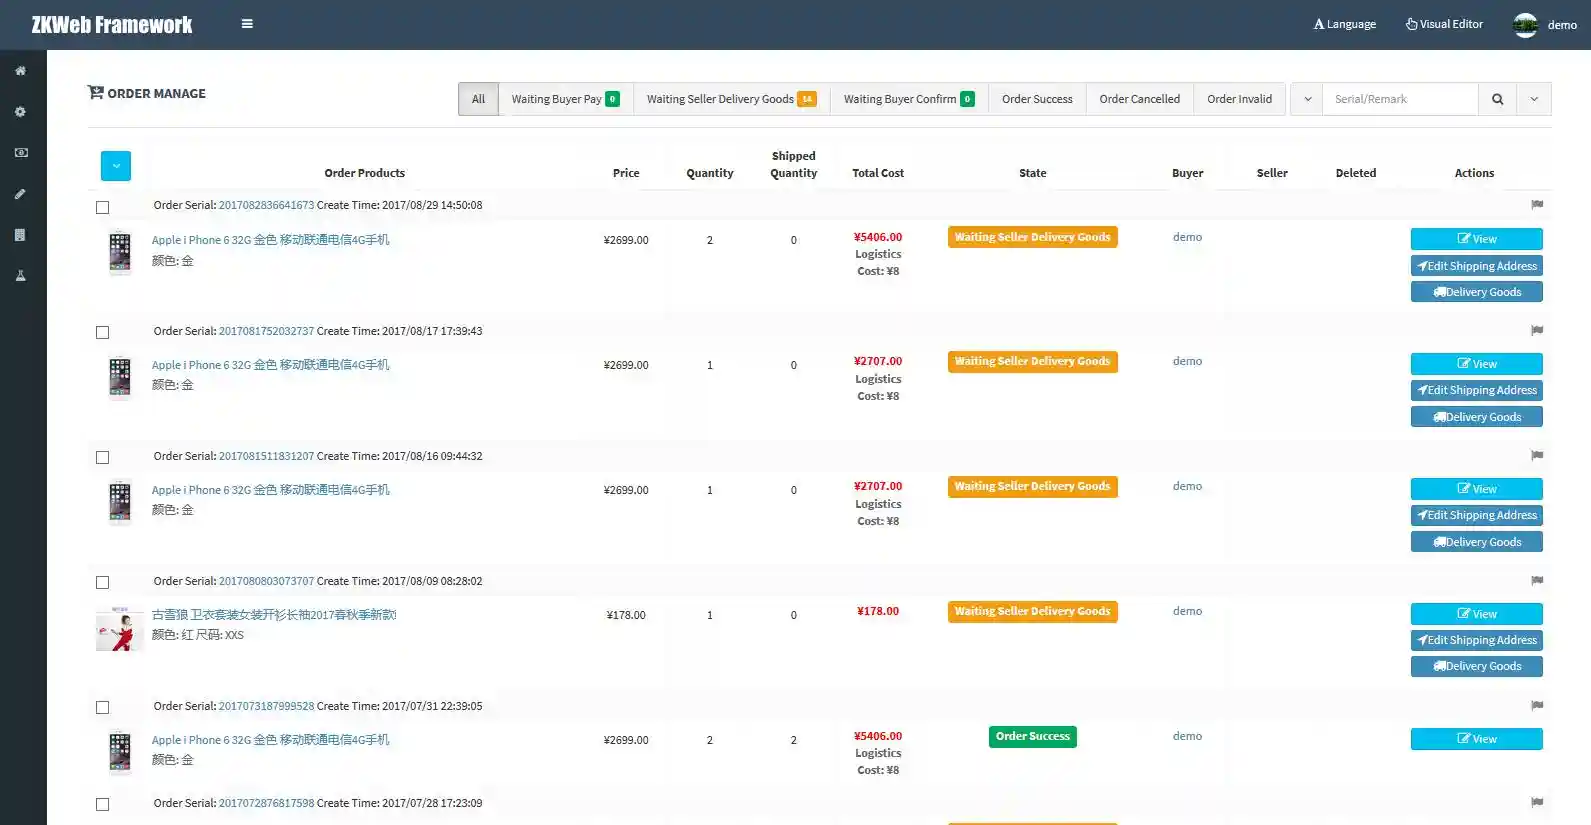This screenshot has width=1591, height=825.
Task: Open the home icon in the sidebar
Action: pos(20,71)
